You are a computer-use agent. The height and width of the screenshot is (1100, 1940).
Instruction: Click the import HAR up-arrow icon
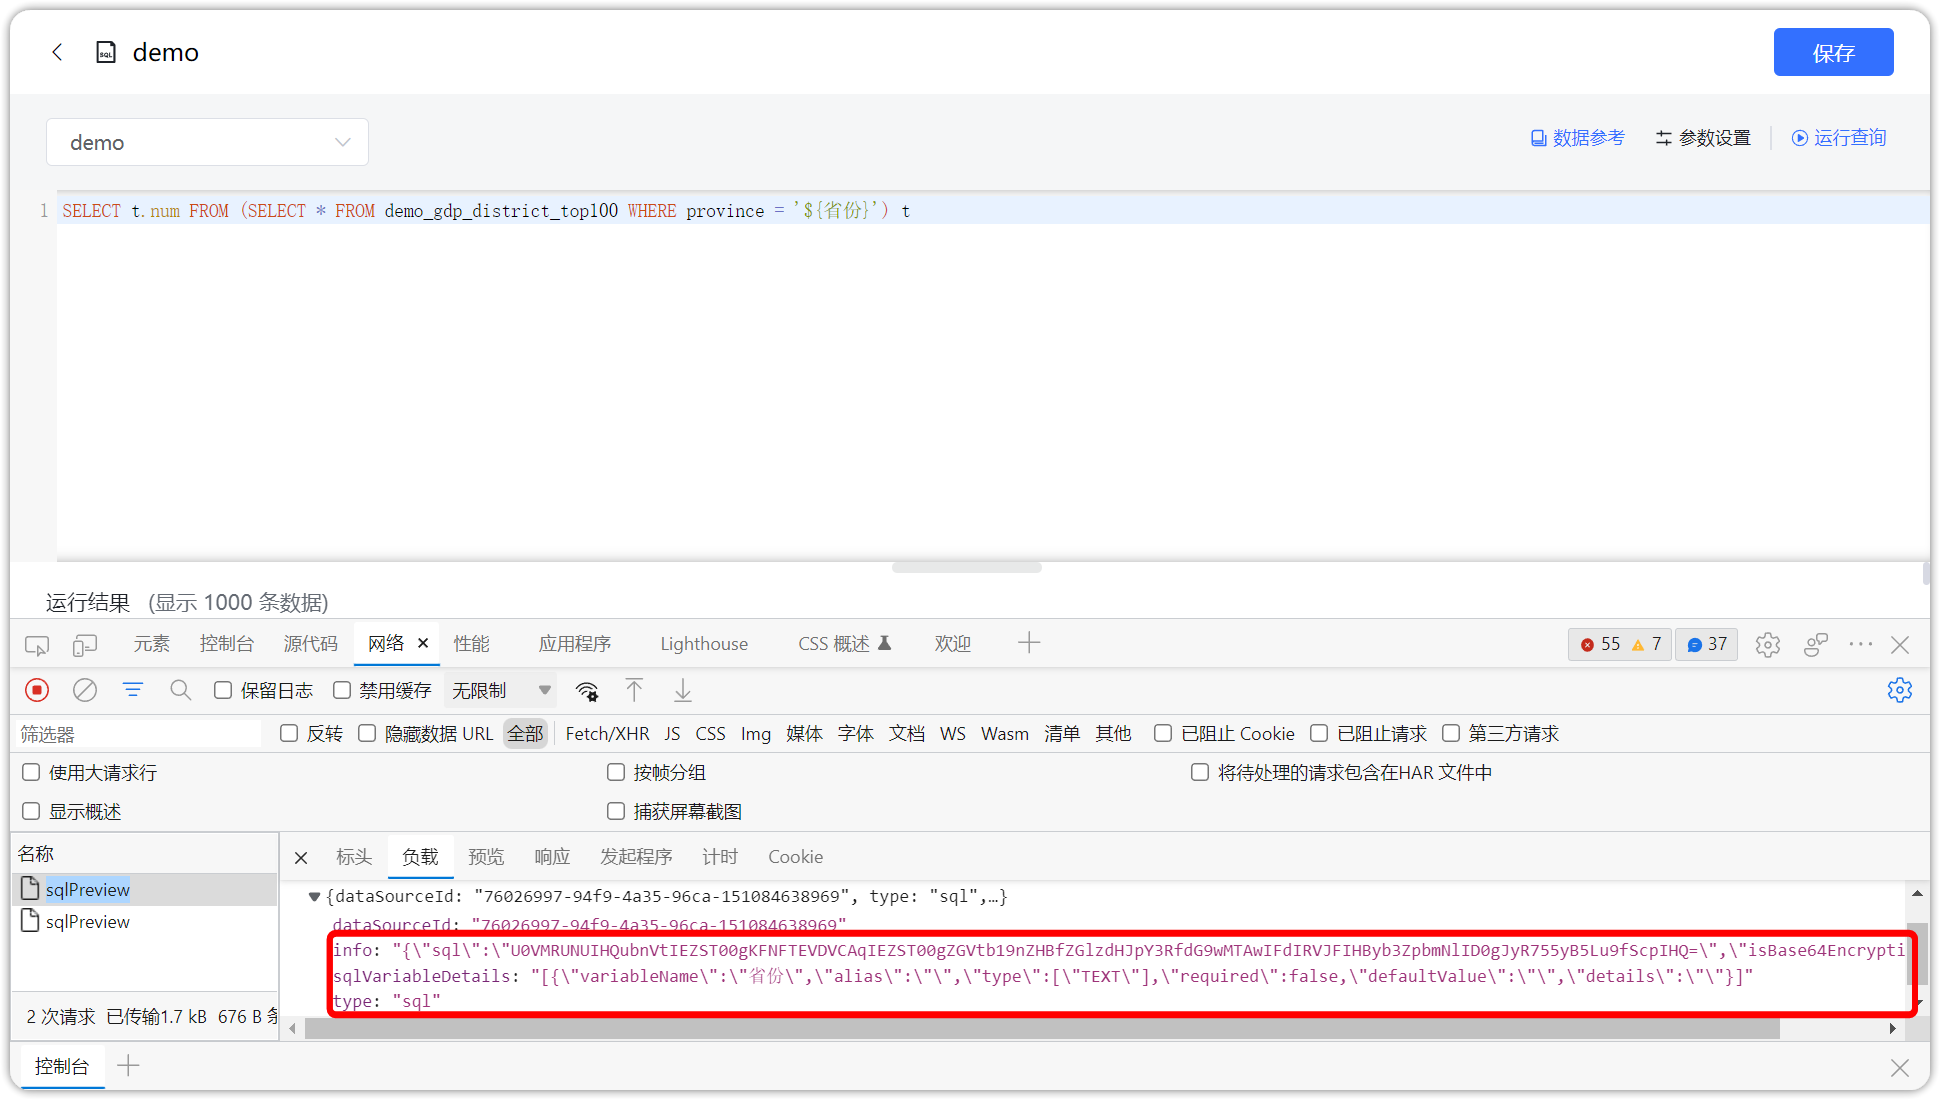tap(634, 690)
